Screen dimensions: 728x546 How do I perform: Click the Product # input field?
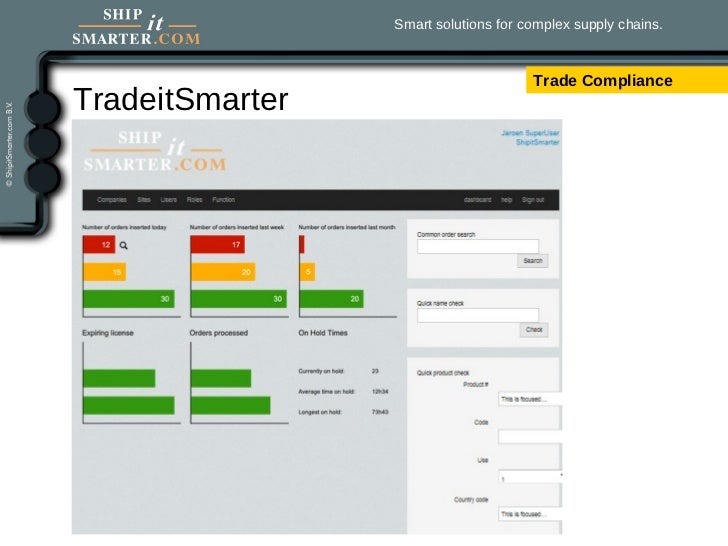[530, 399]
